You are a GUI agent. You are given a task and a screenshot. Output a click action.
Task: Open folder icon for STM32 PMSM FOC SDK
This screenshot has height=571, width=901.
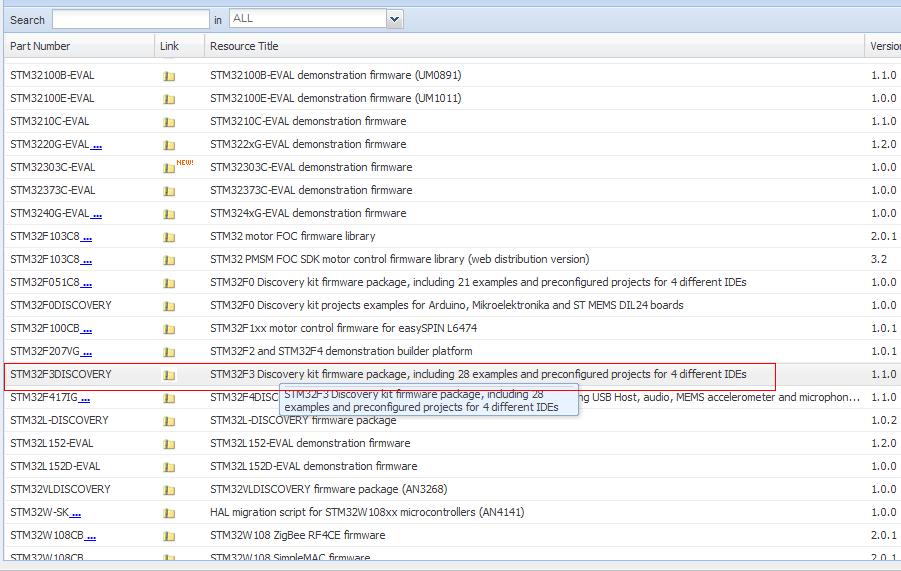tap(169, 260)
